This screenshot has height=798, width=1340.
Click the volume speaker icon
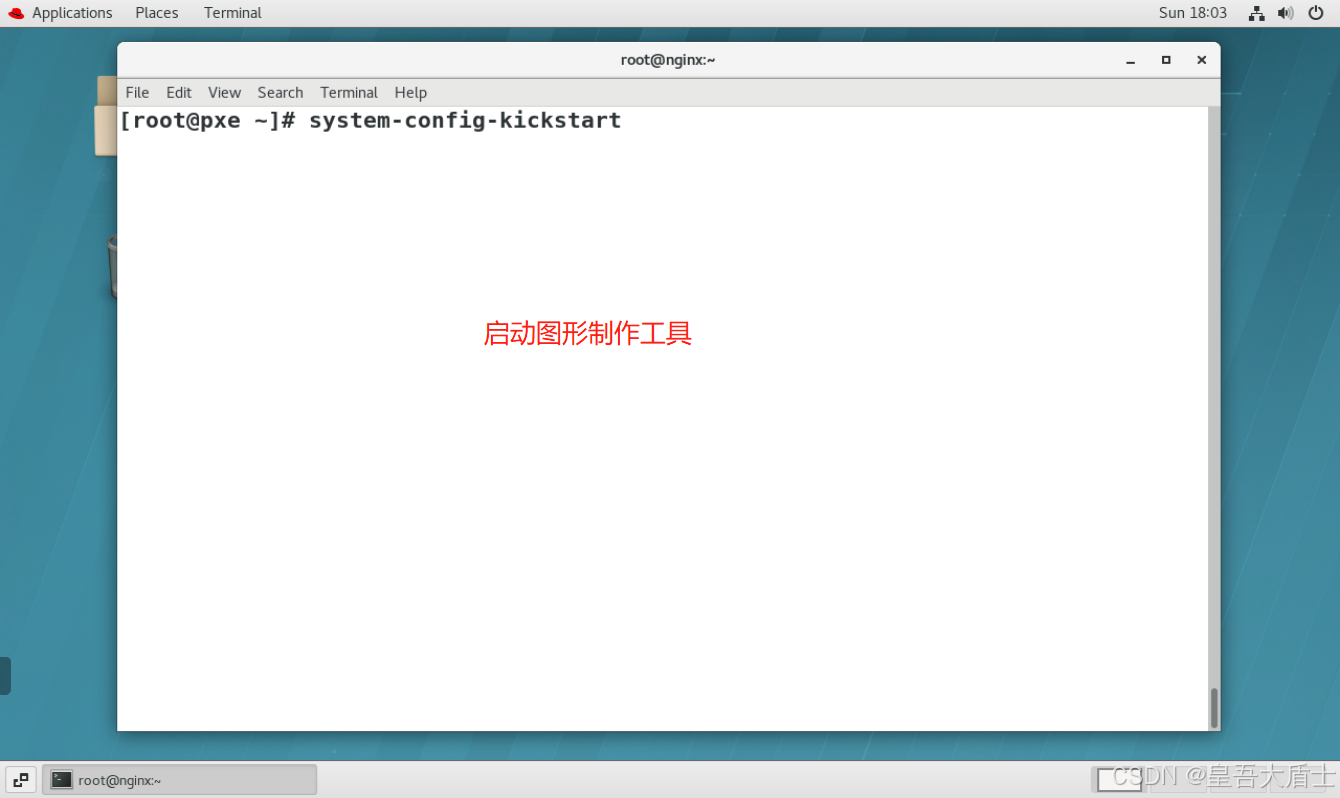pos(1286,13)
